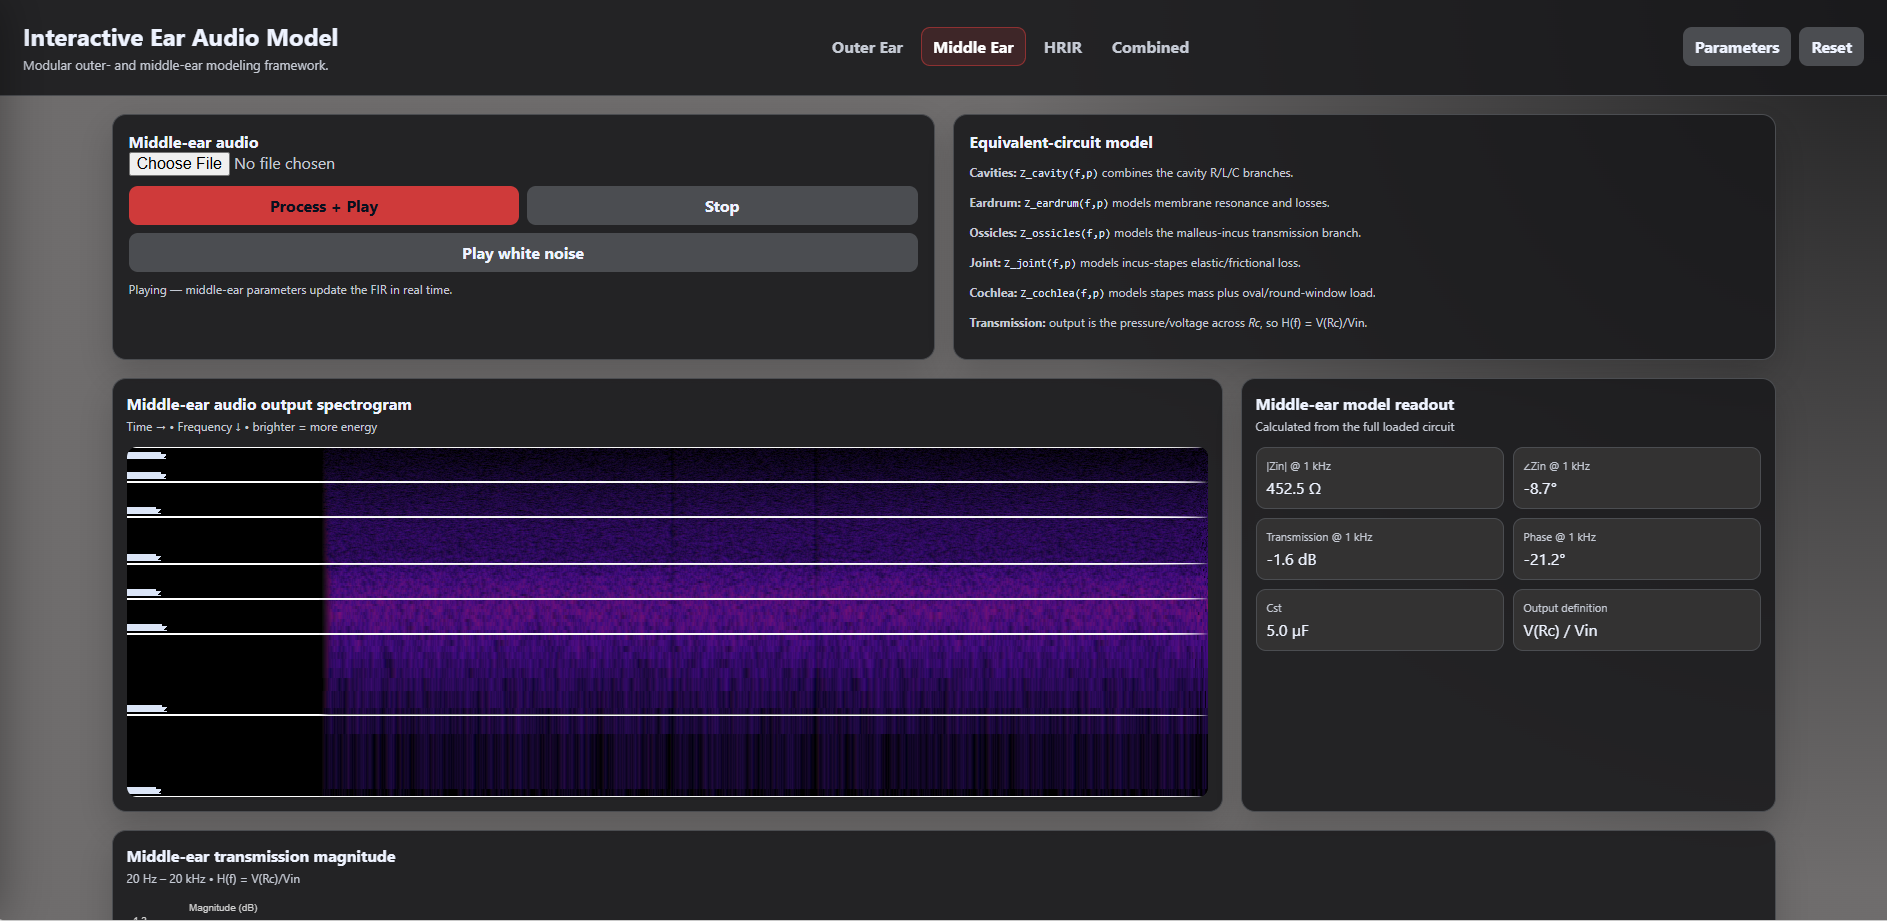Open the Parameters panel
The height and width of the screenshot is (921, 1887).
(1737, 47)
